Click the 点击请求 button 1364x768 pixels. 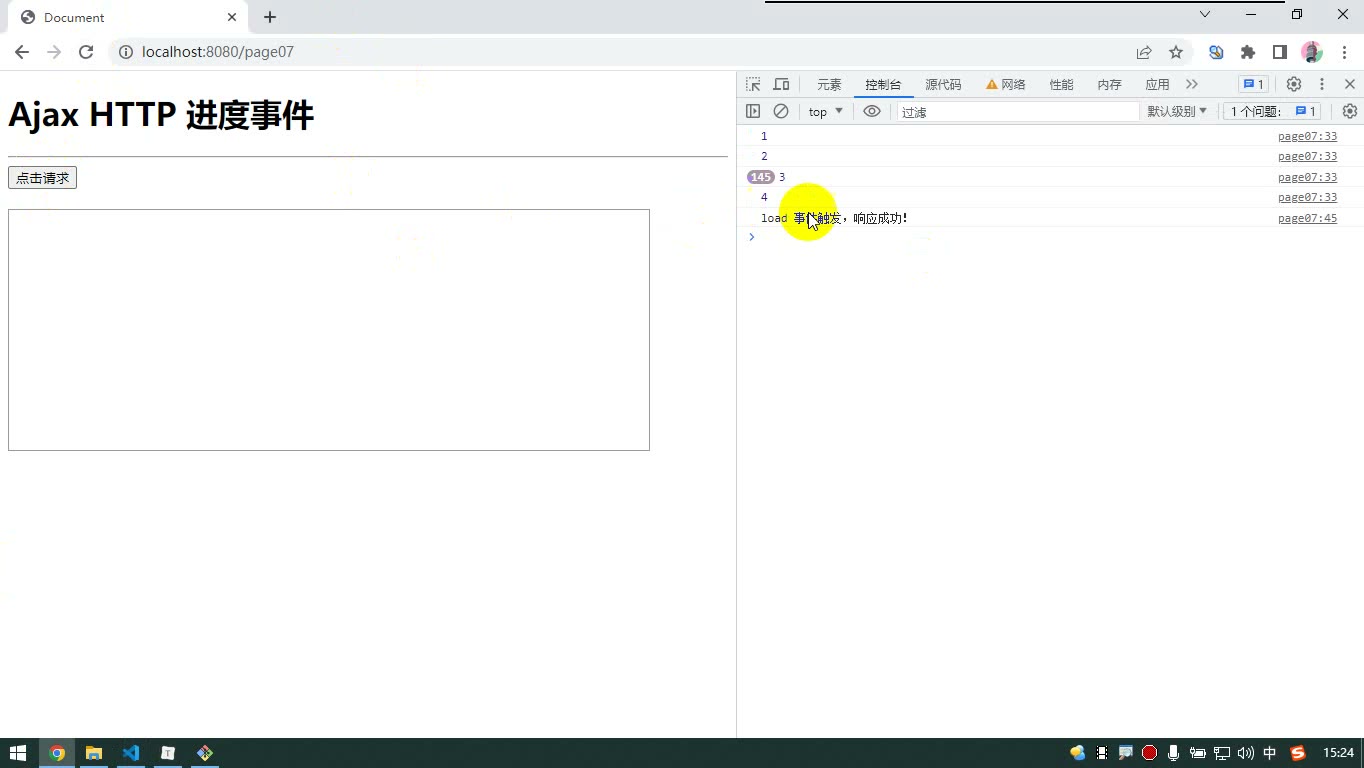42,178
